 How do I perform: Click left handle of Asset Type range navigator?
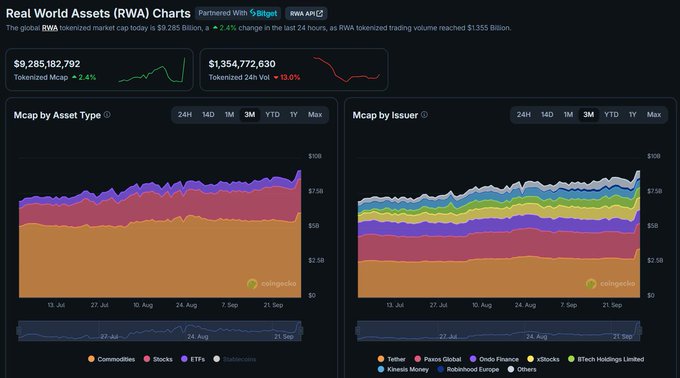[x=19, y=331]
